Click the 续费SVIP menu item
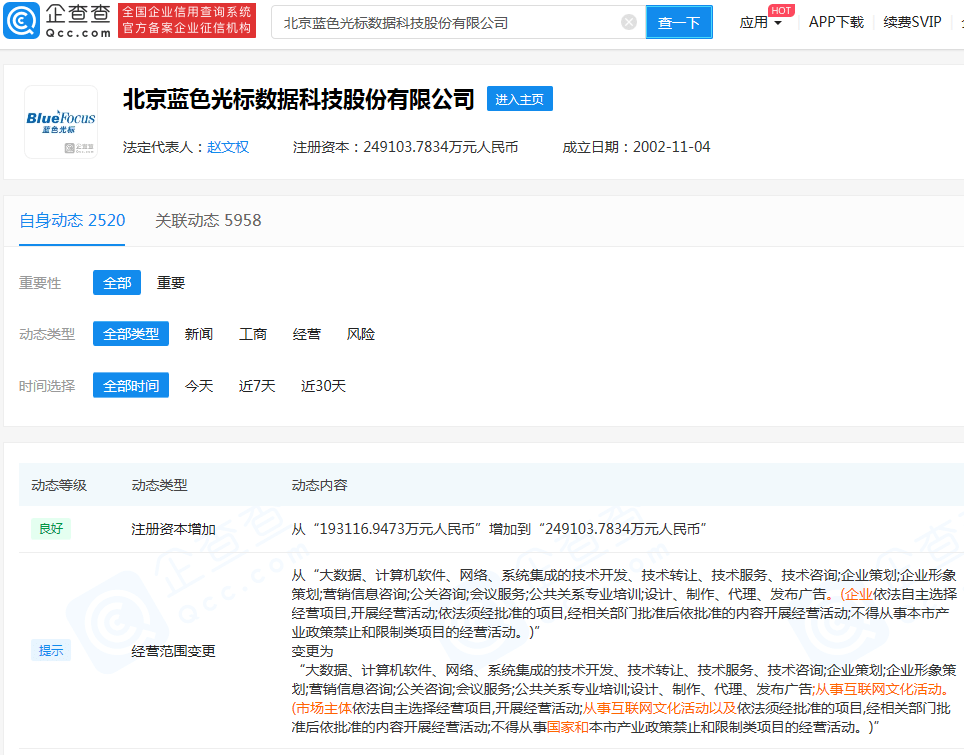This screenshot has width=964, height=755. pos(911,21)
